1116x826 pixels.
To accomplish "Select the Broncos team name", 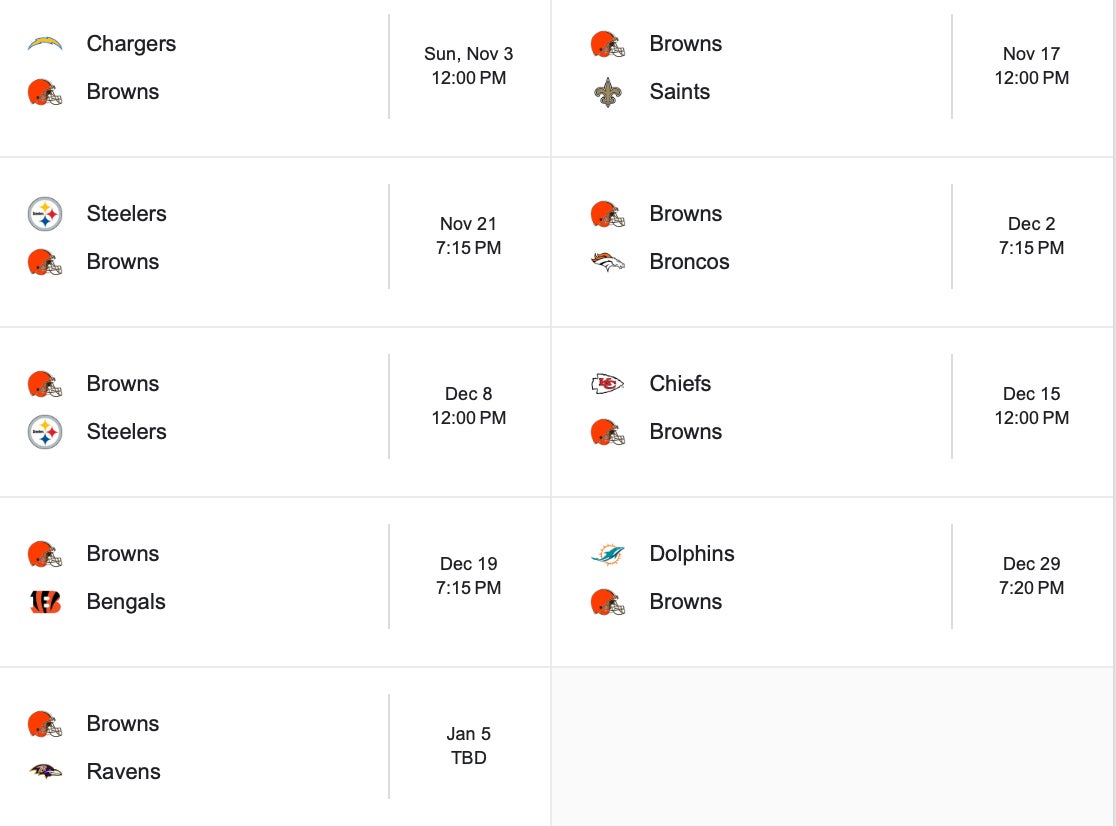I will (x=689, y=262).
